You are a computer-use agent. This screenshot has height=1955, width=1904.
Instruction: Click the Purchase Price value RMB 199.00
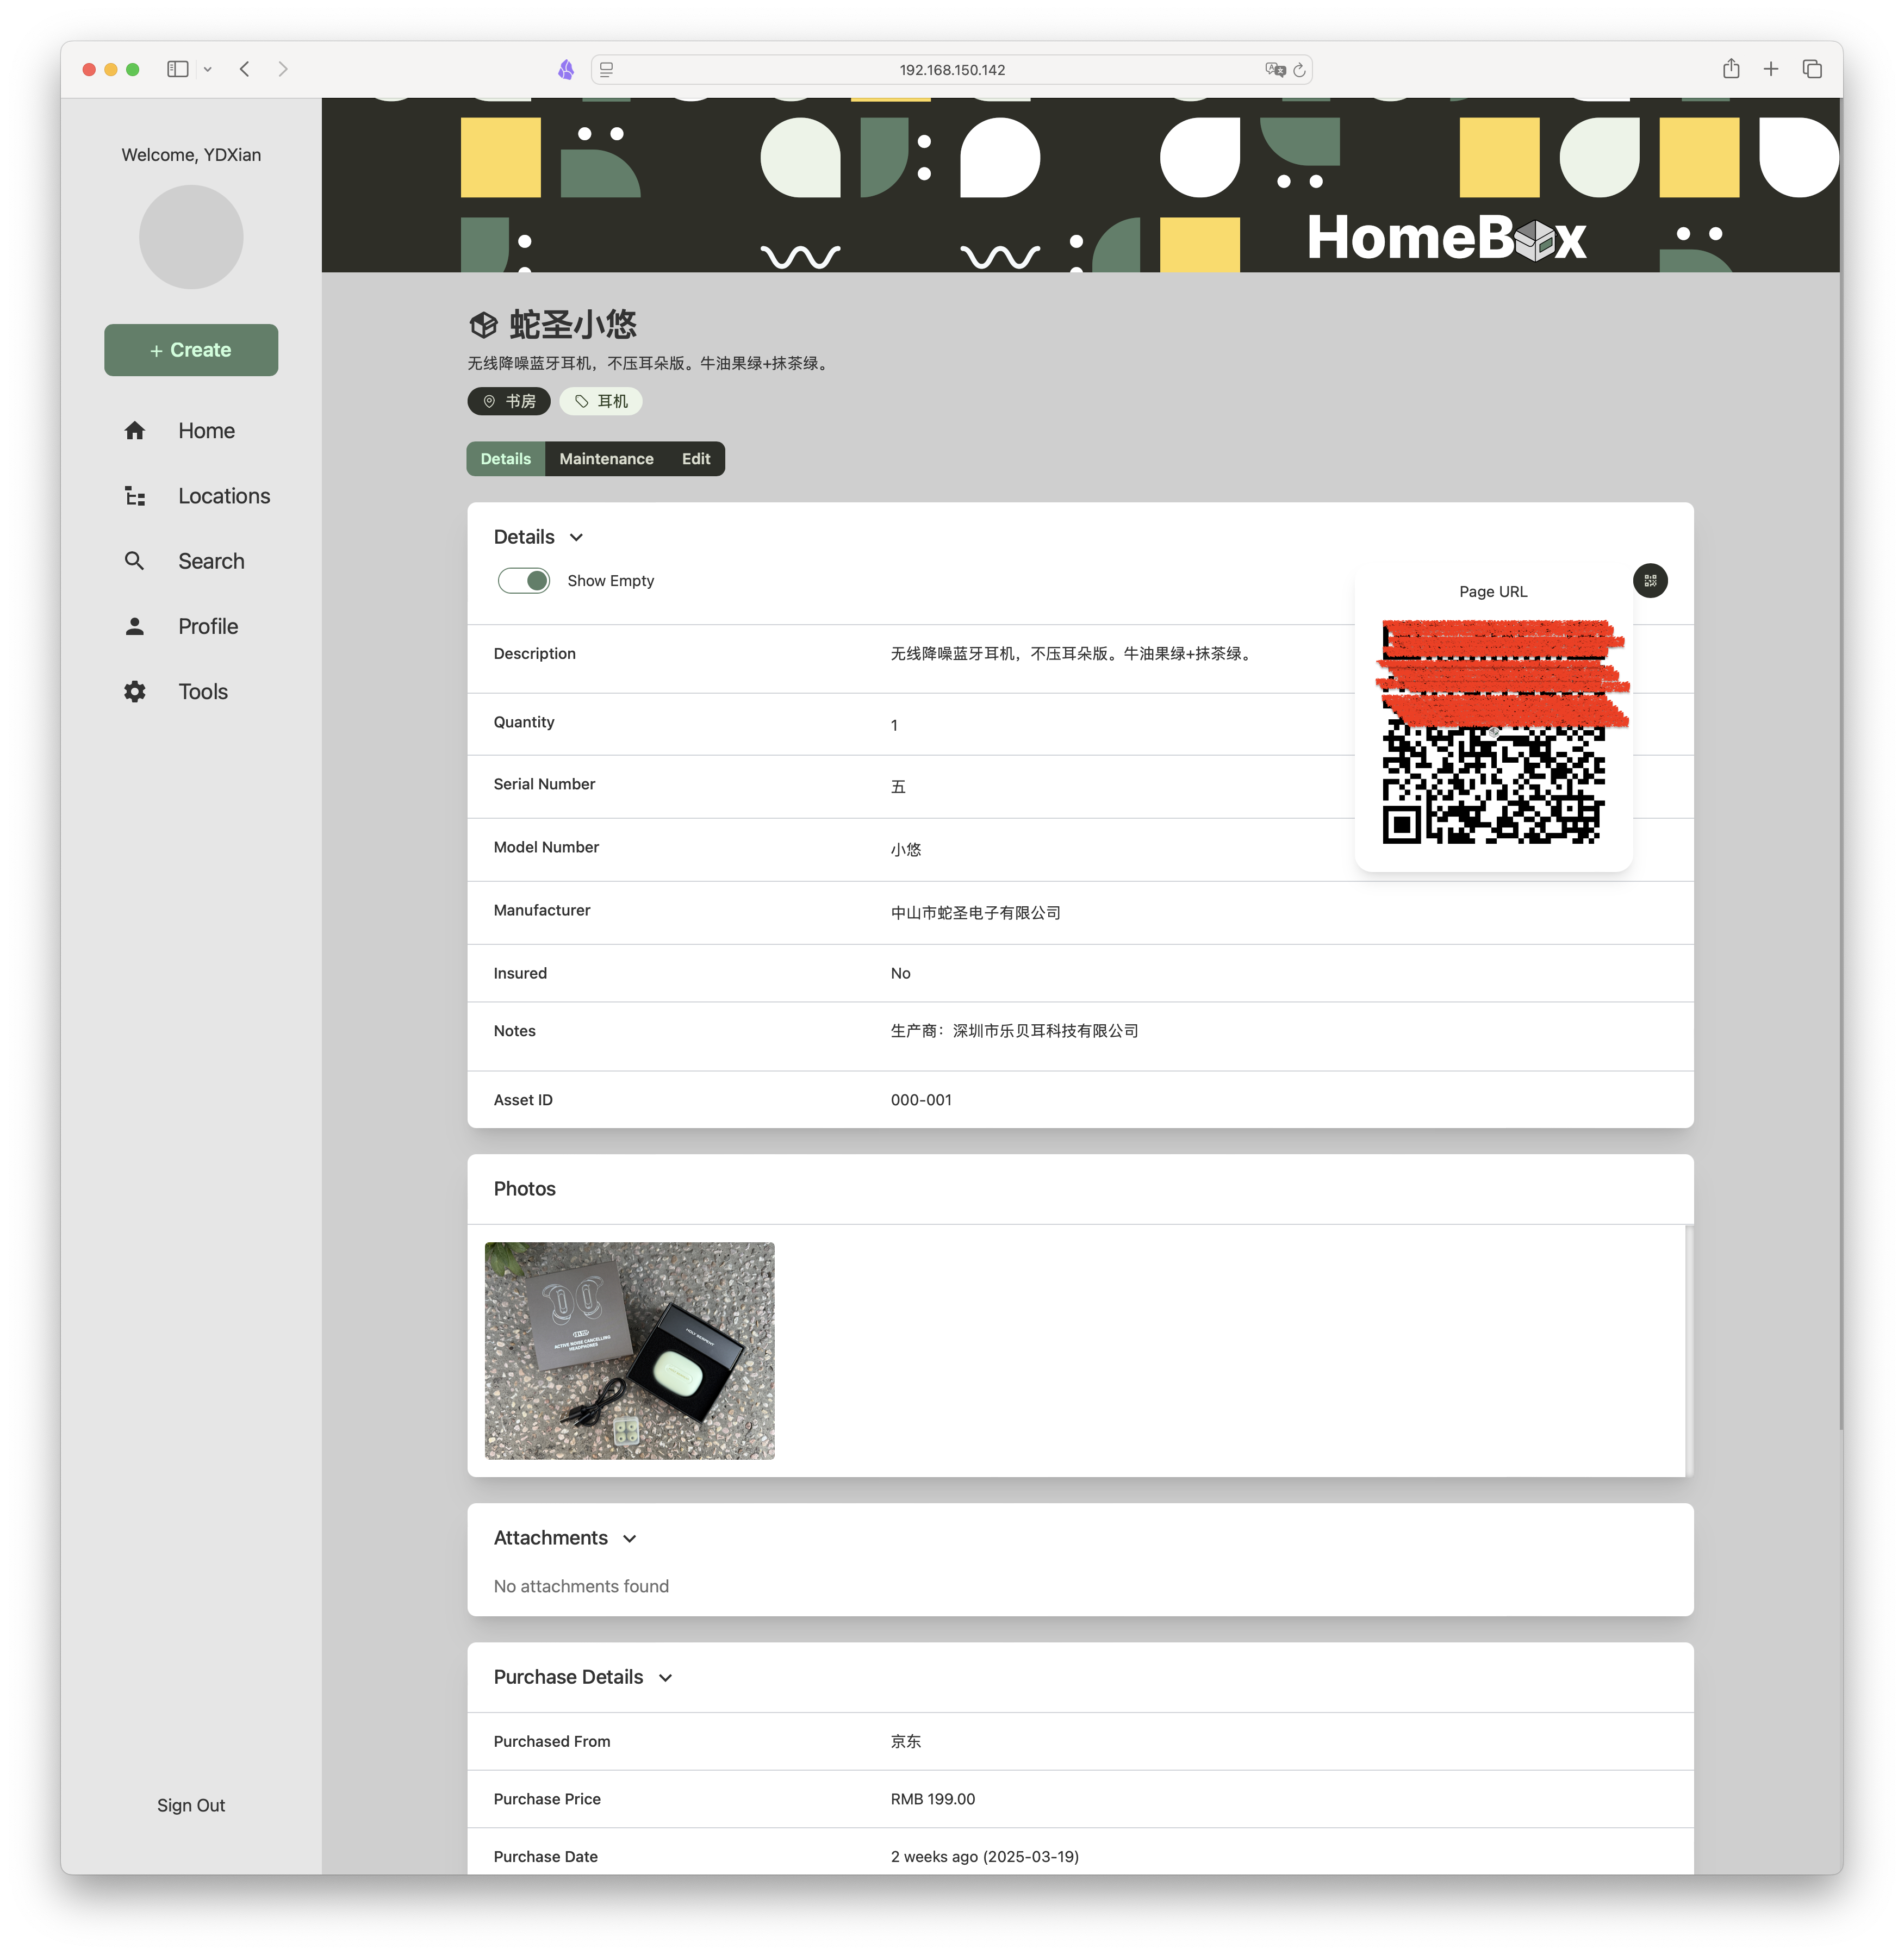point(933,1799)
